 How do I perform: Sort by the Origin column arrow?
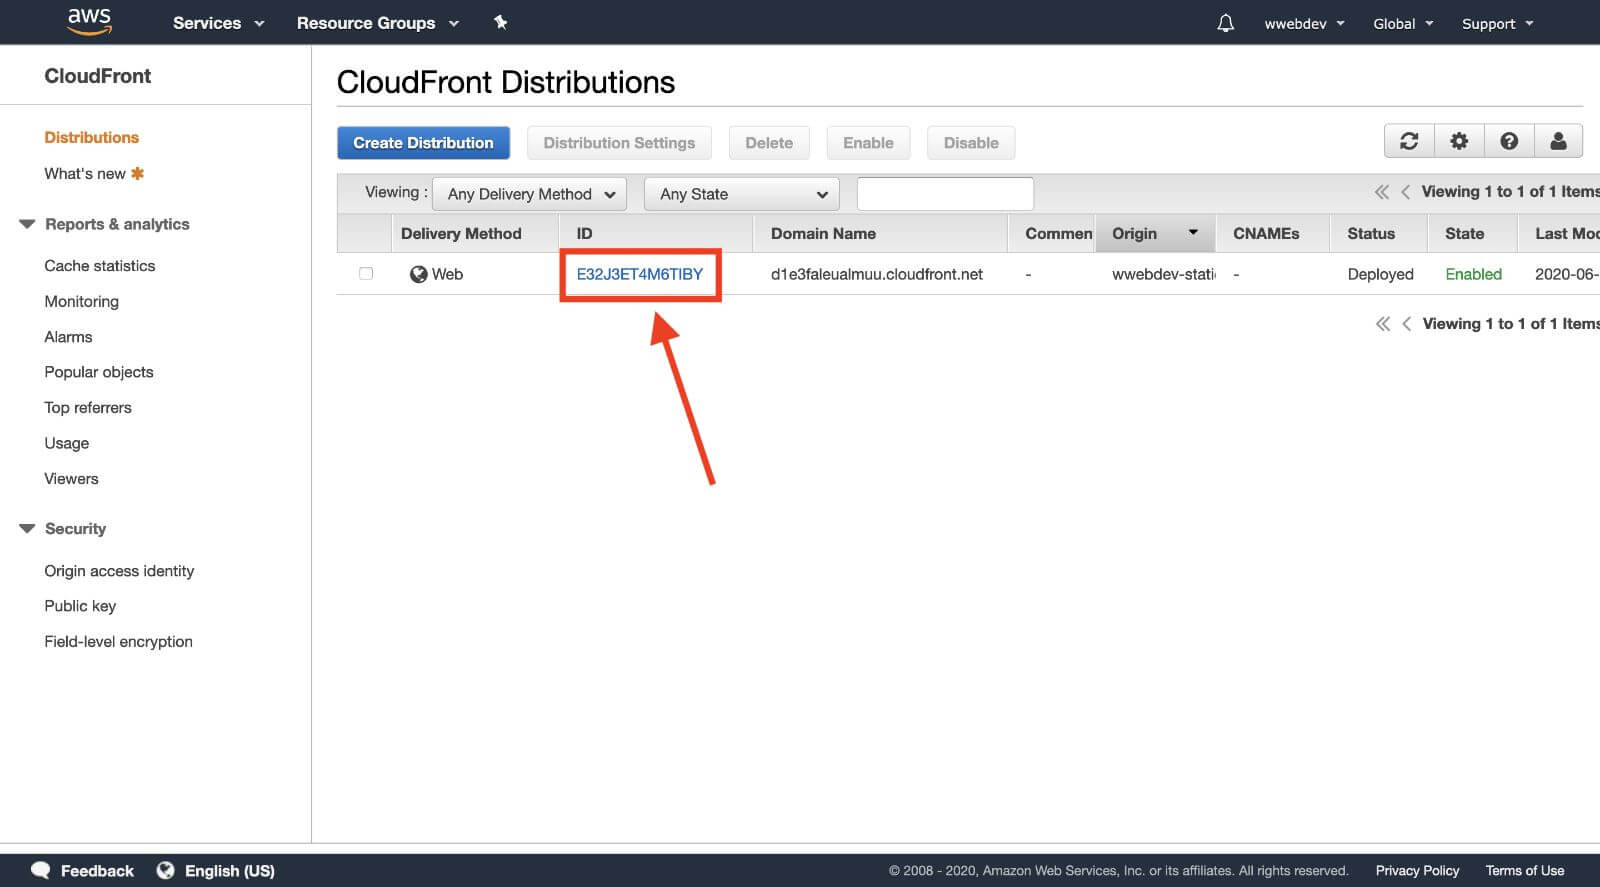(x=1193, y=232)
